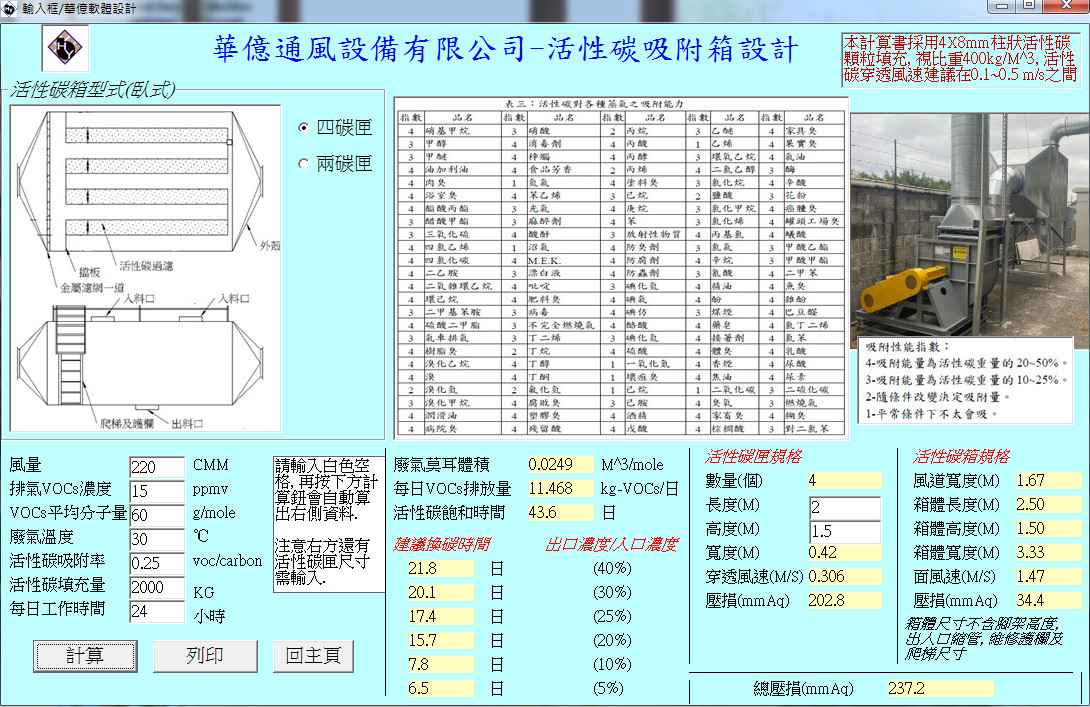
Task: Focus the VOCs平均分子量 input field
Action: [x=156, y=514]
